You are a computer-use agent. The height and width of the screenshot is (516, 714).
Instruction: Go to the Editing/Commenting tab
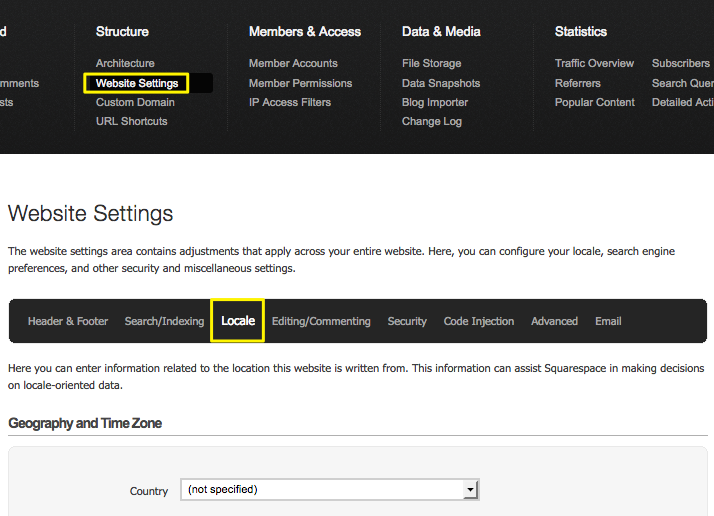click(x=321, y=321)
